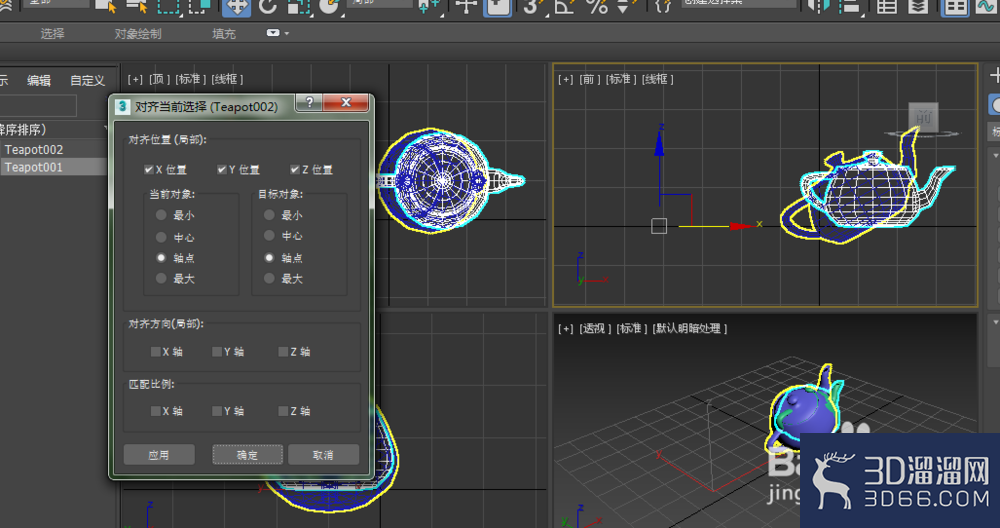Viewport: 1000px width, 528px height.
Task: Open the [透视] viewport menu
Action: 593,328
